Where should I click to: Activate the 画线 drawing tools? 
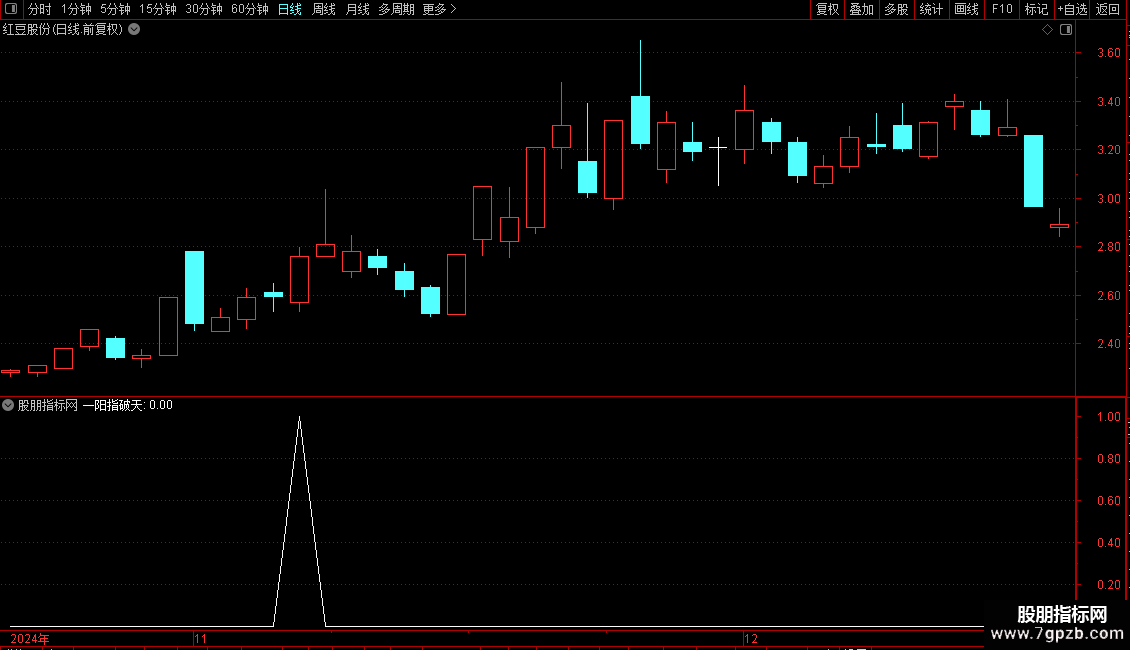pos(966,9)
